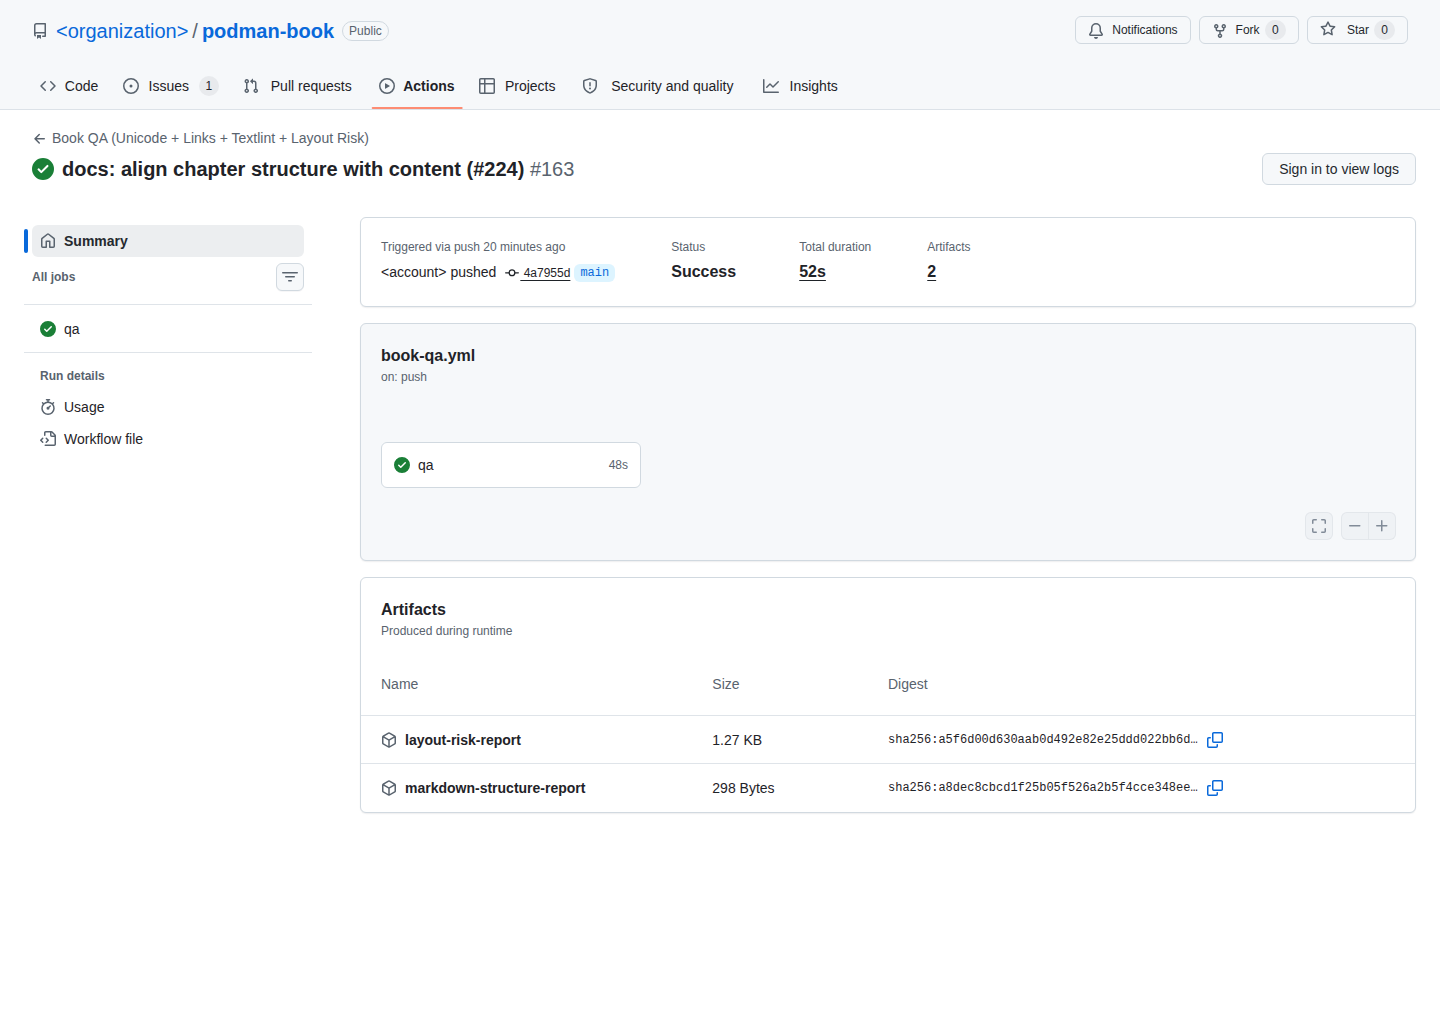Open the Issues tab

point(170,86)
